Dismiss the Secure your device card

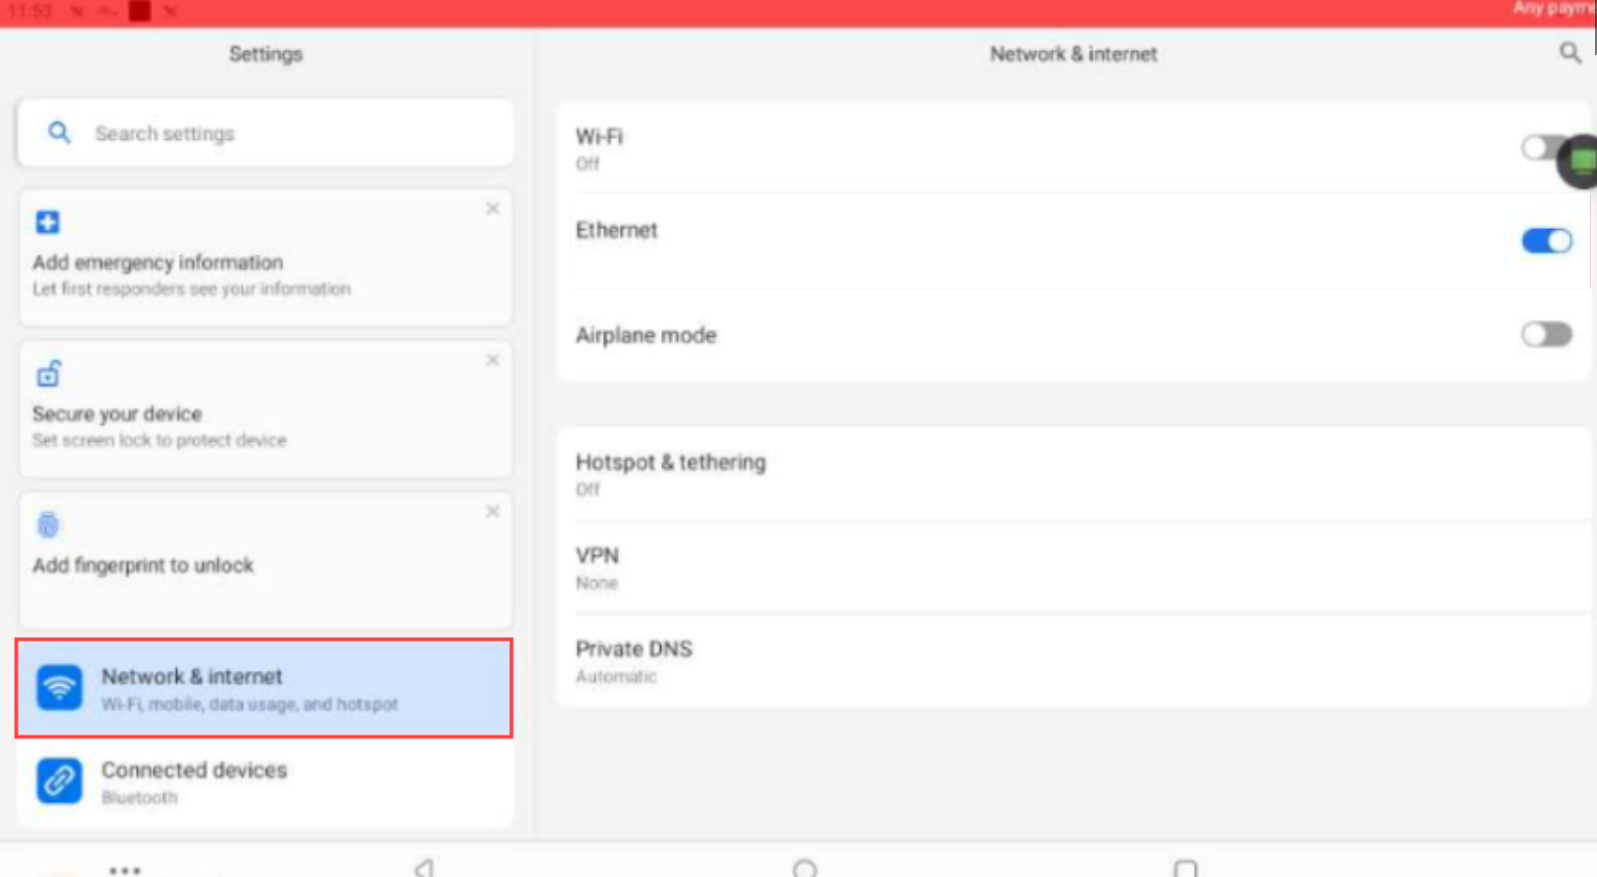pyautogui.click(x=492, y=360)
